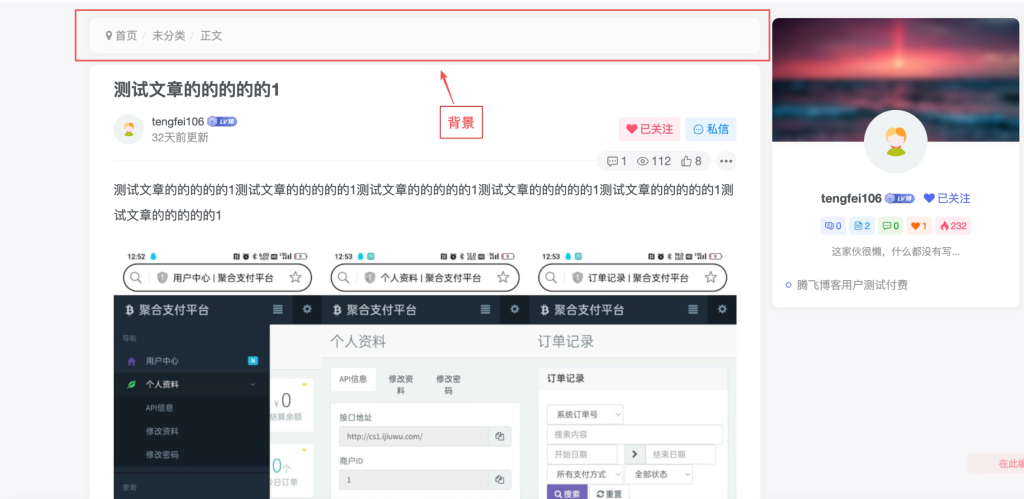Click the article title 测试文章的的的的的1
The height and width of the screenshot is (499, 1024).
point(196,89)
